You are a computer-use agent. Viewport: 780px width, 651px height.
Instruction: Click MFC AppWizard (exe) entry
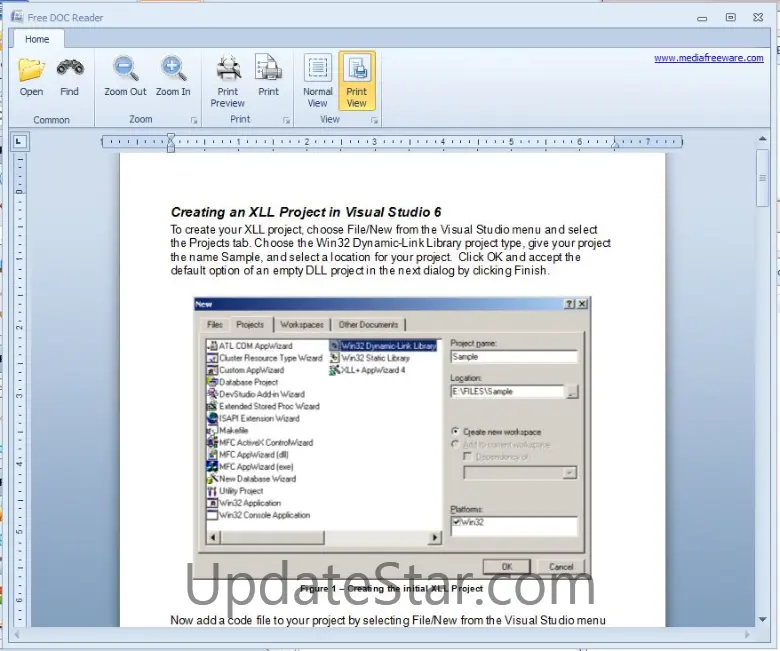tap(250, 466)
